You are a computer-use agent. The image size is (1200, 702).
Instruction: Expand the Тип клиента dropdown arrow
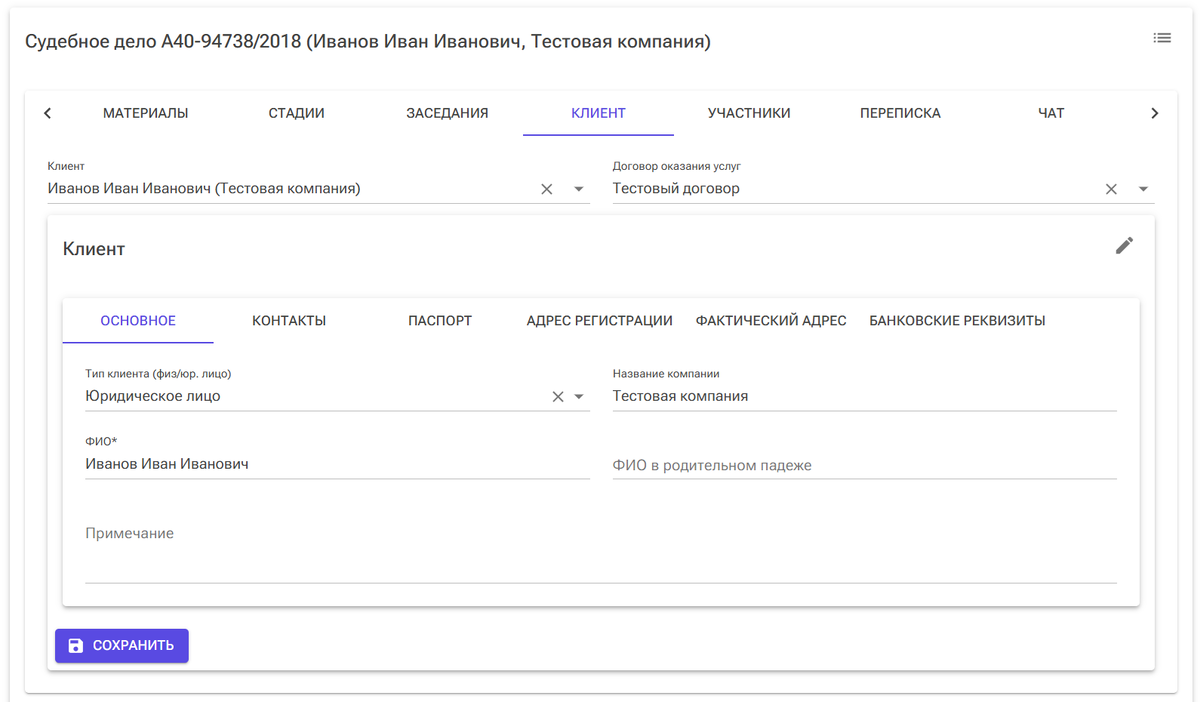[579, 397]
